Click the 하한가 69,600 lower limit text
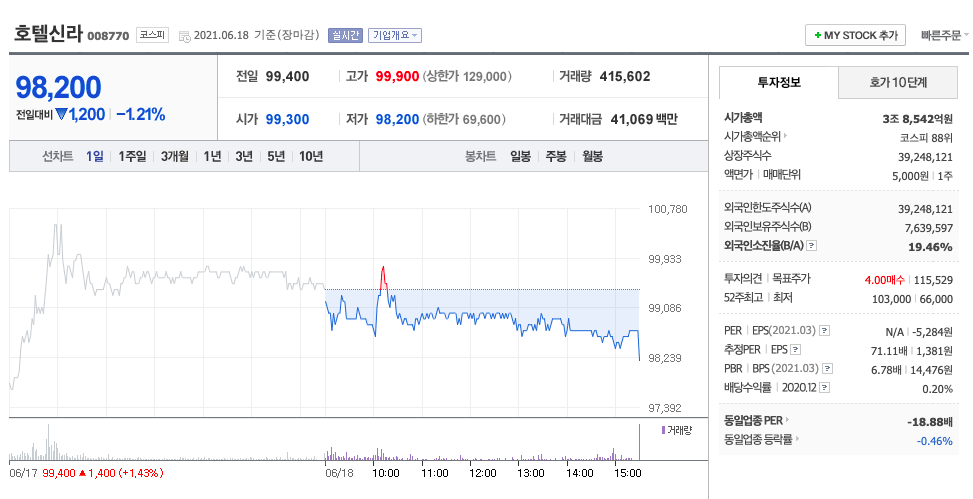973x499 pixels. 464,119
